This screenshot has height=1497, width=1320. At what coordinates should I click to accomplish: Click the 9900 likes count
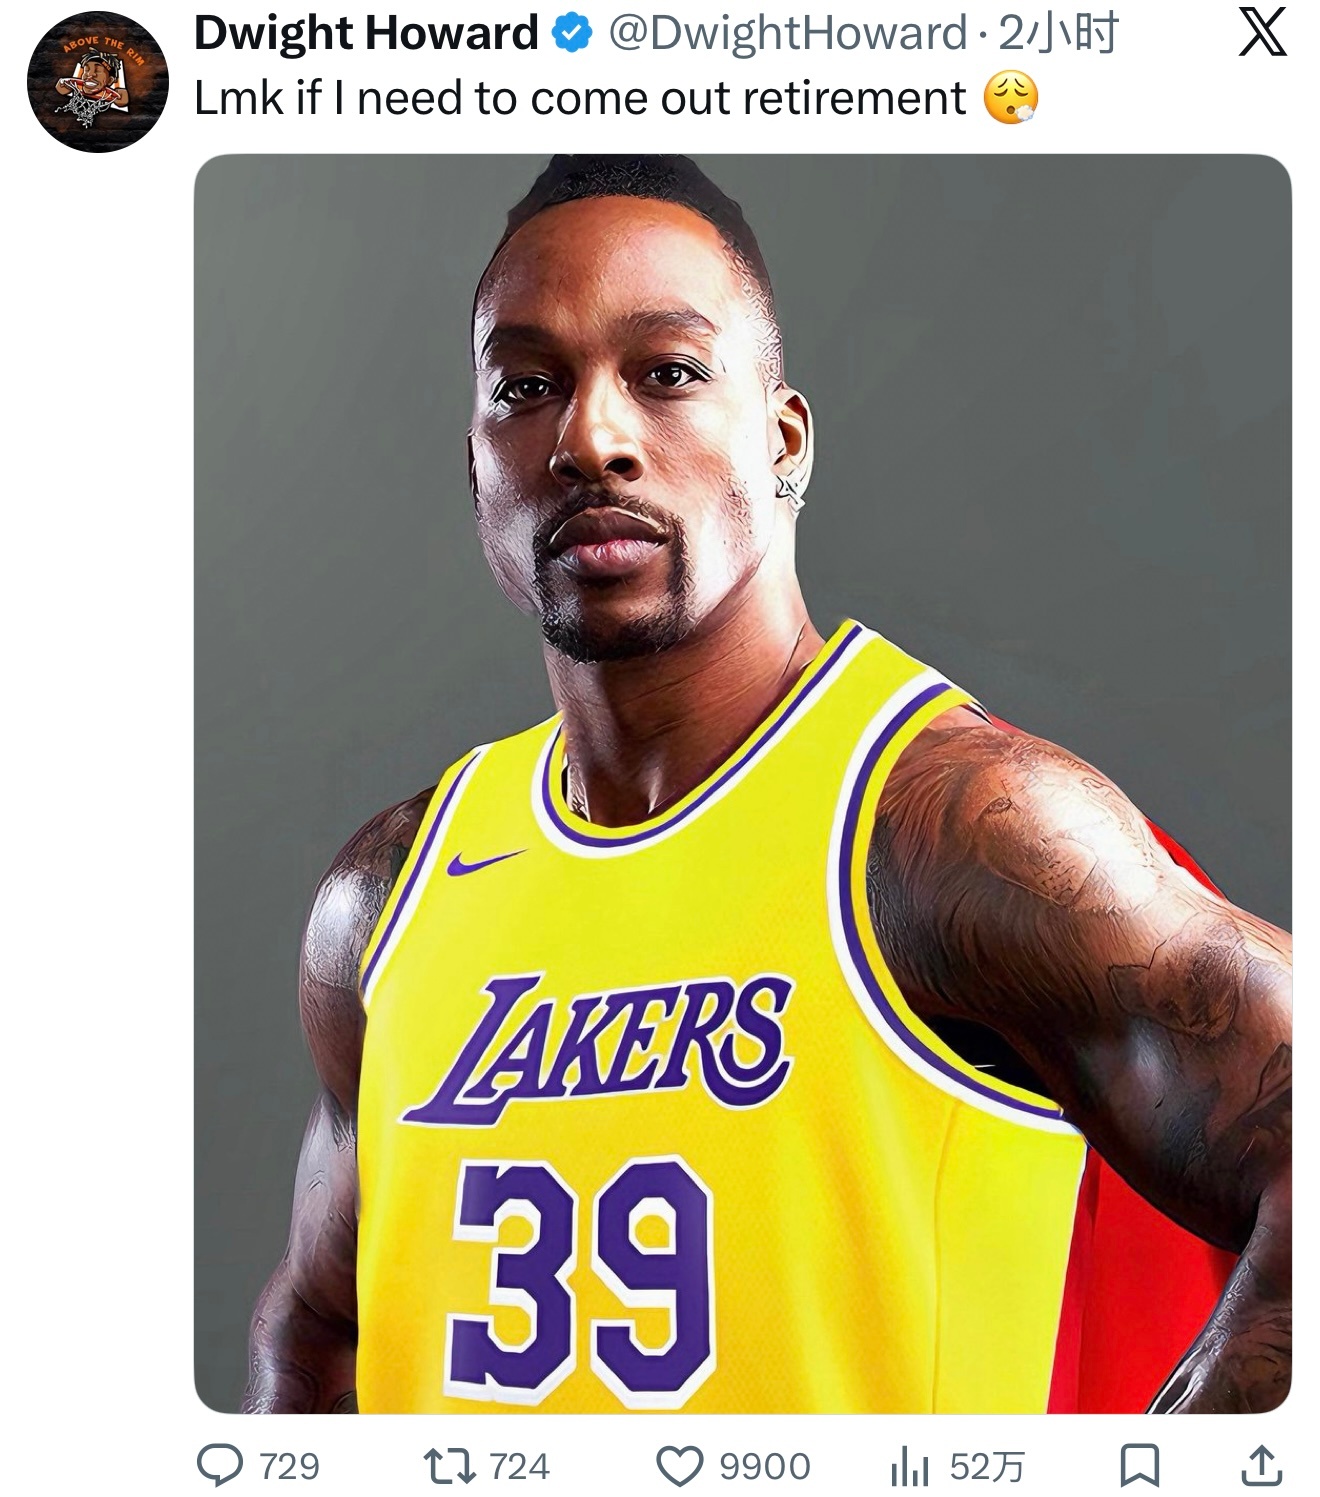(x=765, y=1466)
